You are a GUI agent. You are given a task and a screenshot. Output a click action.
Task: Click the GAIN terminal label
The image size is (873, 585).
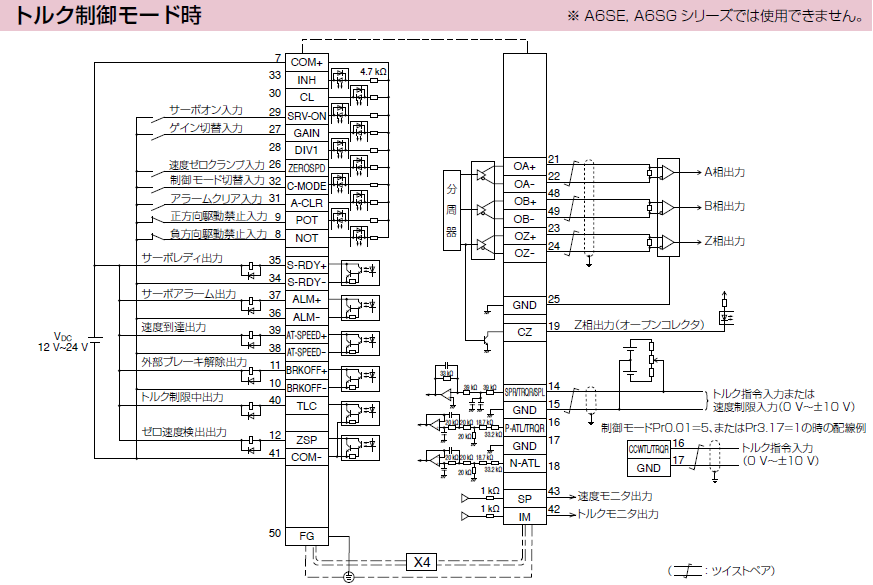pos(306,133)
